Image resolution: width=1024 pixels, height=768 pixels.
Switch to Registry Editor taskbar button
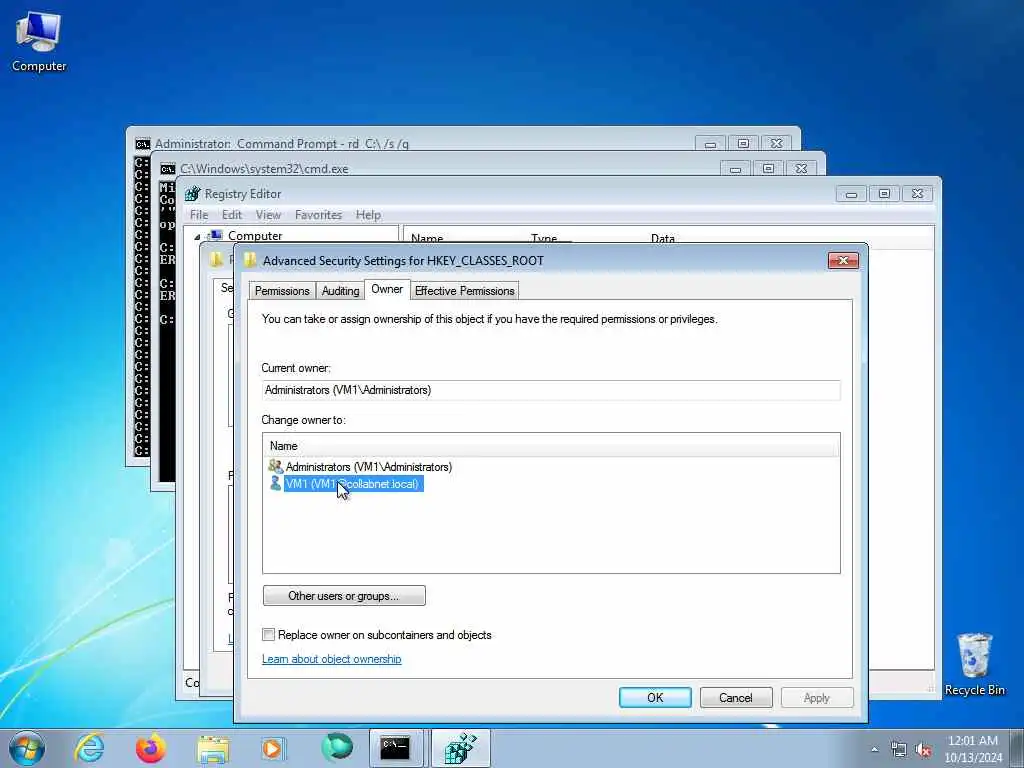click(x=461, y=748)
